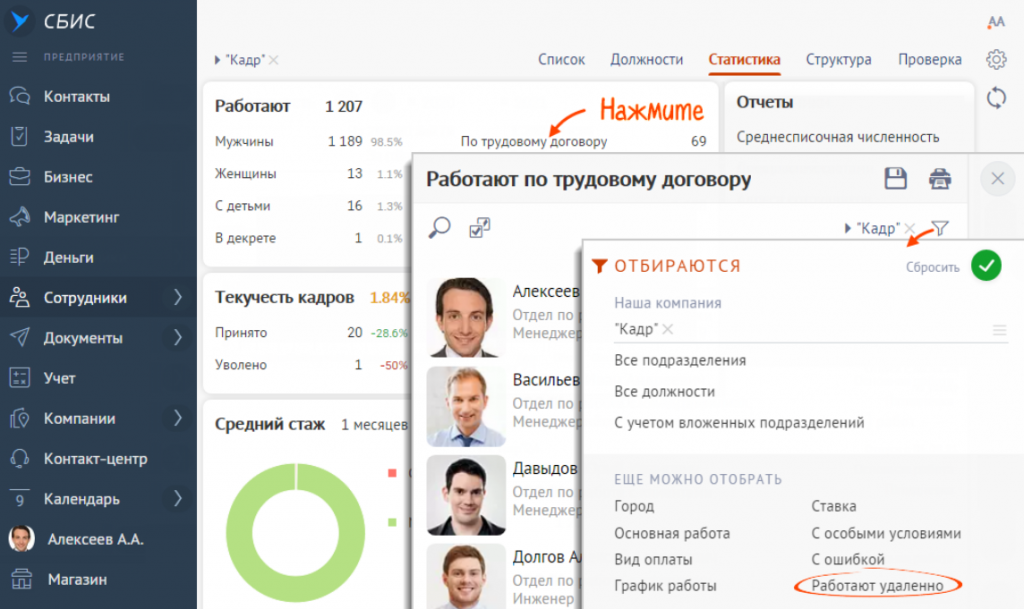
Task: Click the Календарь date icon
Action: (20, 499)
